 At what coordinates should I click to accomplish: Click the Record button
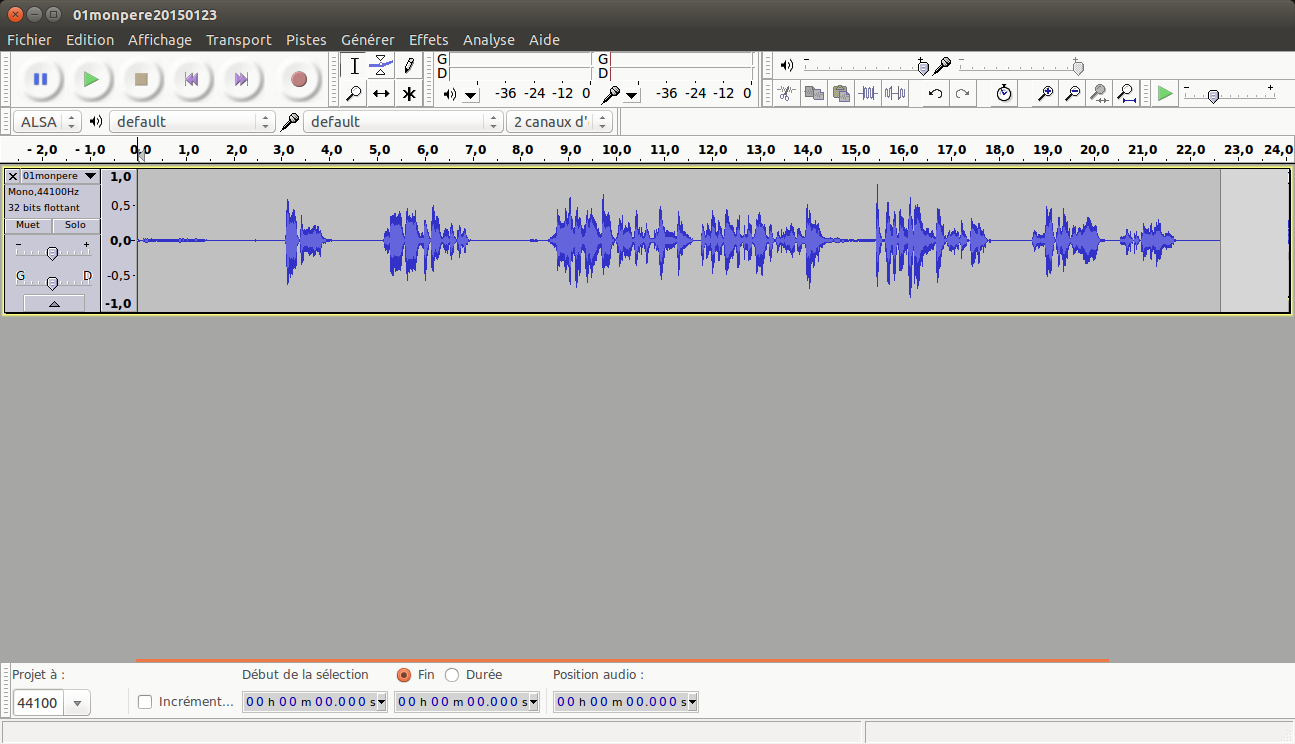pyautogui.click(x=298, y=79)
